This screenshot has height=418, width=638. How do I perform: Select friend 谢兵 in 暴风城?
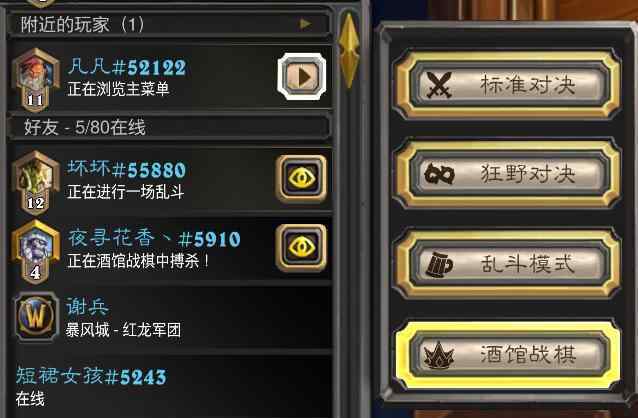[169, 317]
